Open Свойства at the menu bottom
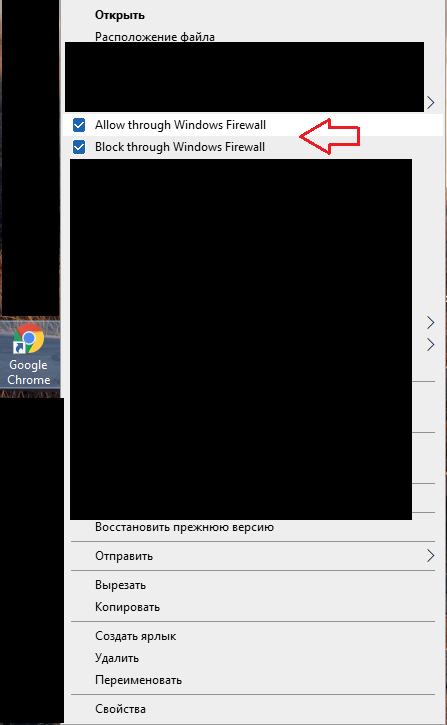Image resolution: width=447 pixels, height=725 pixels. click(120, 709)
